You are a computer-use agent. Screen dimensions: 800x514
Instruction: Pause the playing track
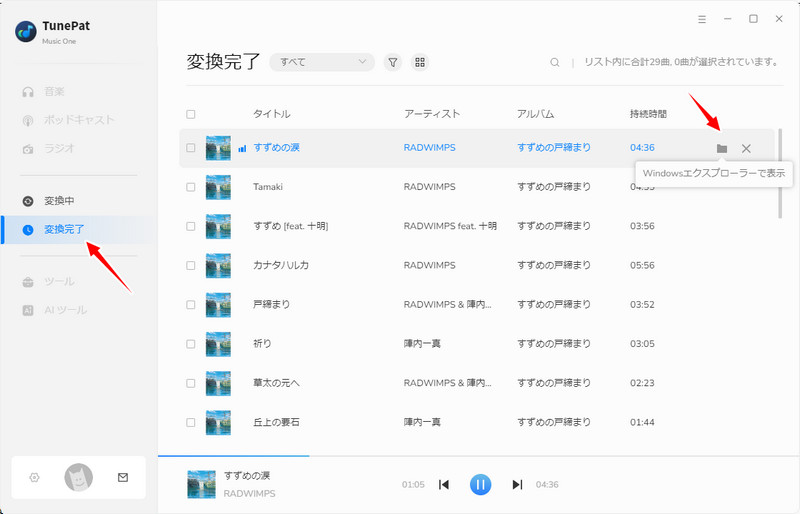[480, 484]
